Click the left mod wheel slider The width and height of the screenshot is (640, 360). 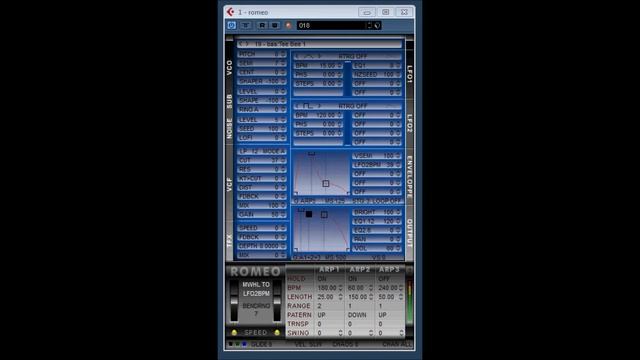(x=234, y=301)
